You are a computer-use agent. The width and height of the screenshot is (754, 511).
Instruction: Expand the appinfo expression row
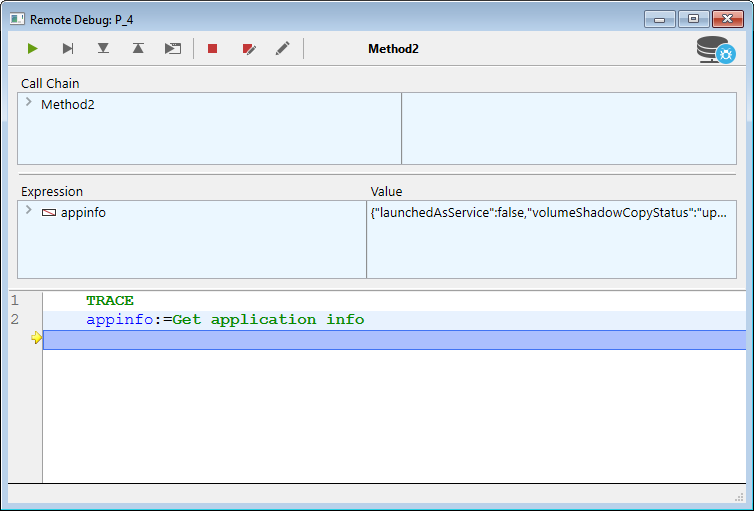click(29, 211)
